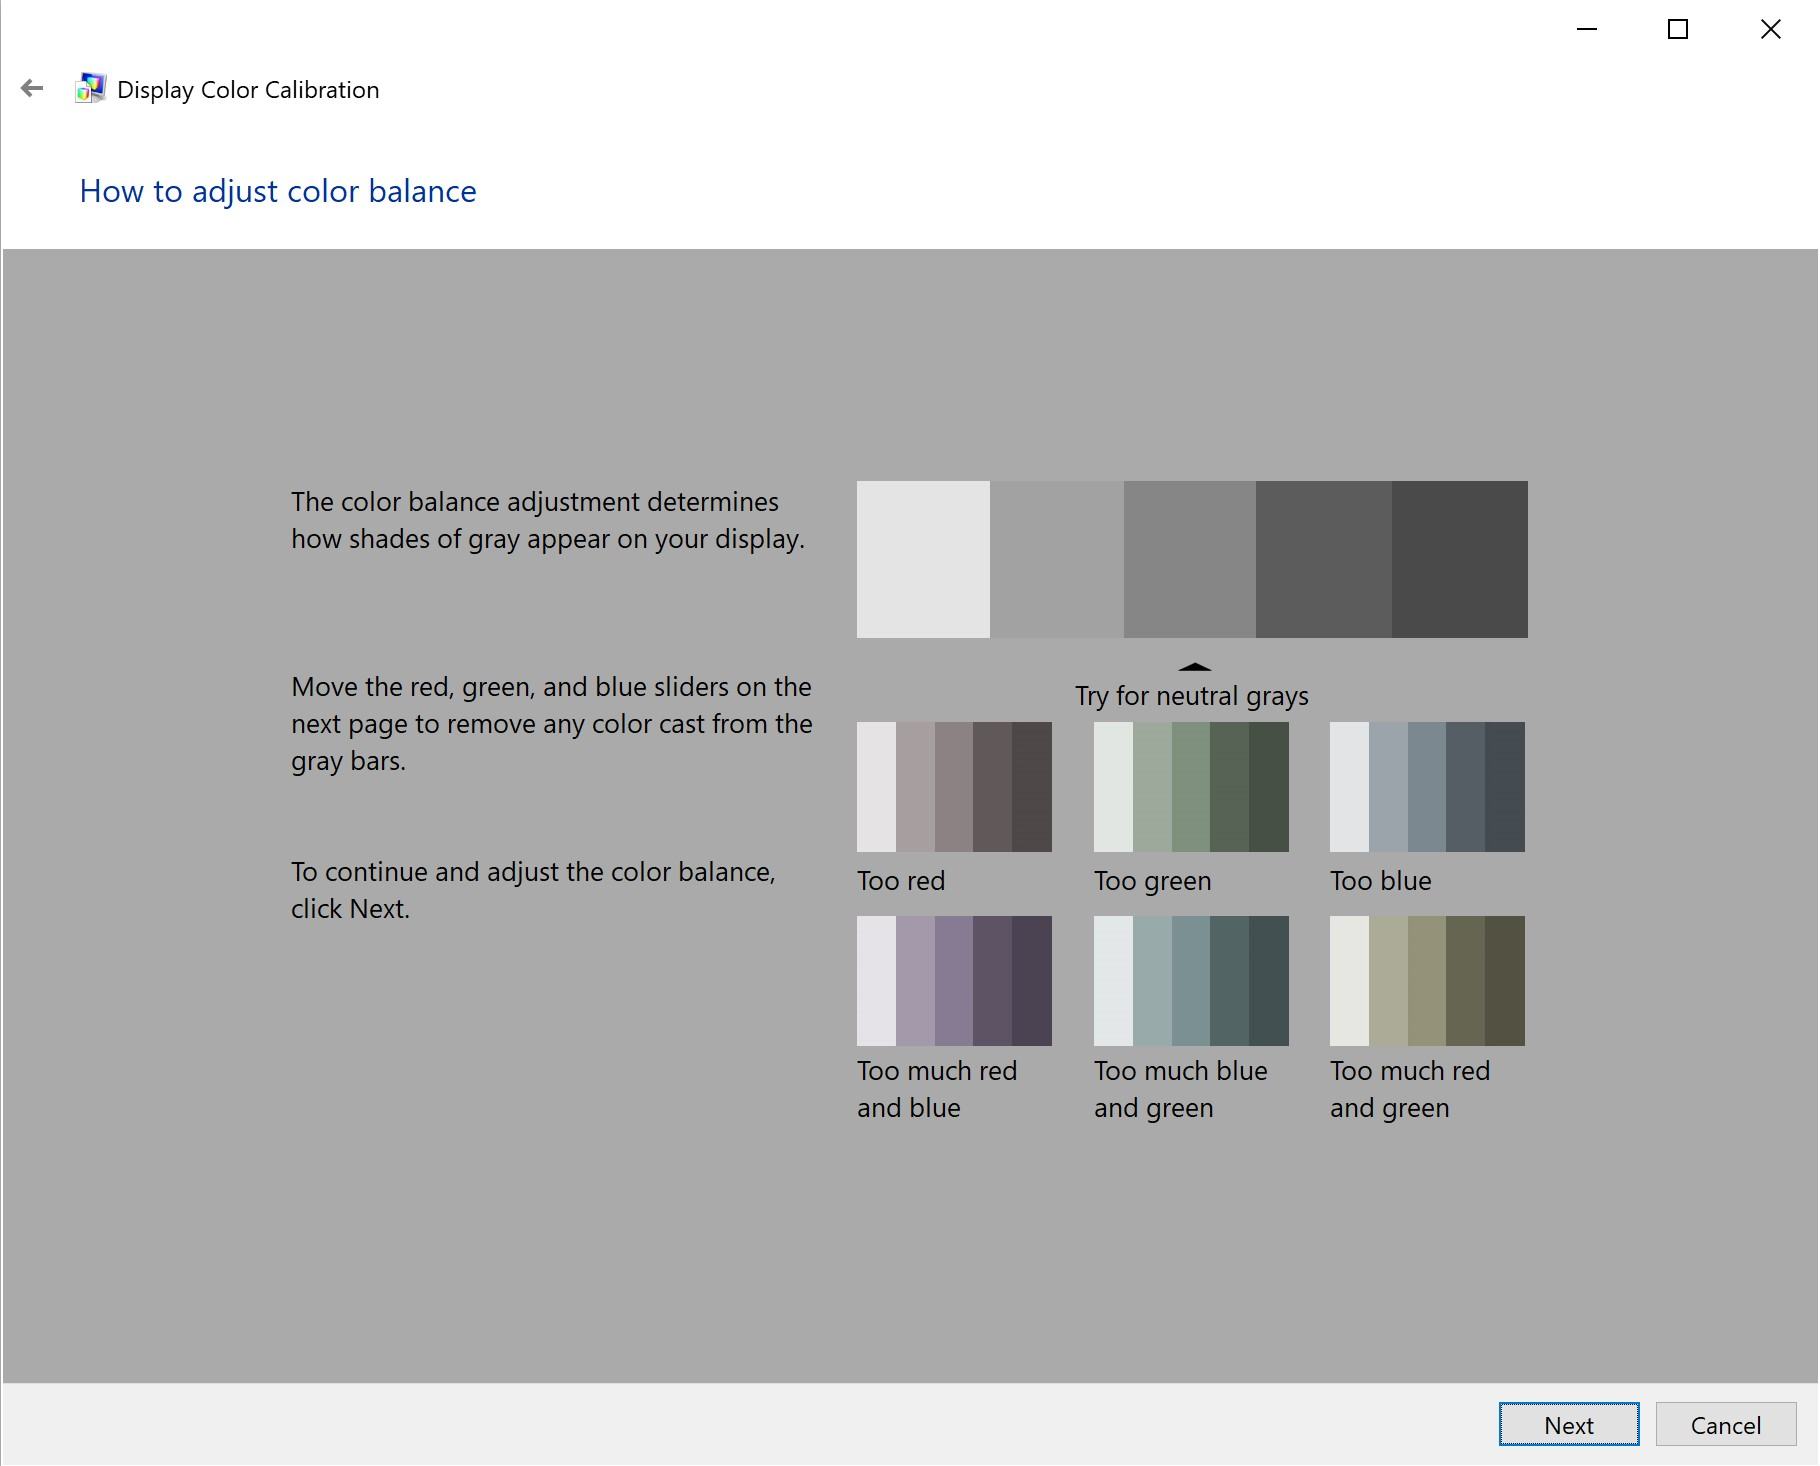The height and width of the screenshot is (1466, 1820).
Task: Click the minimize window control
Action: 1588,29
